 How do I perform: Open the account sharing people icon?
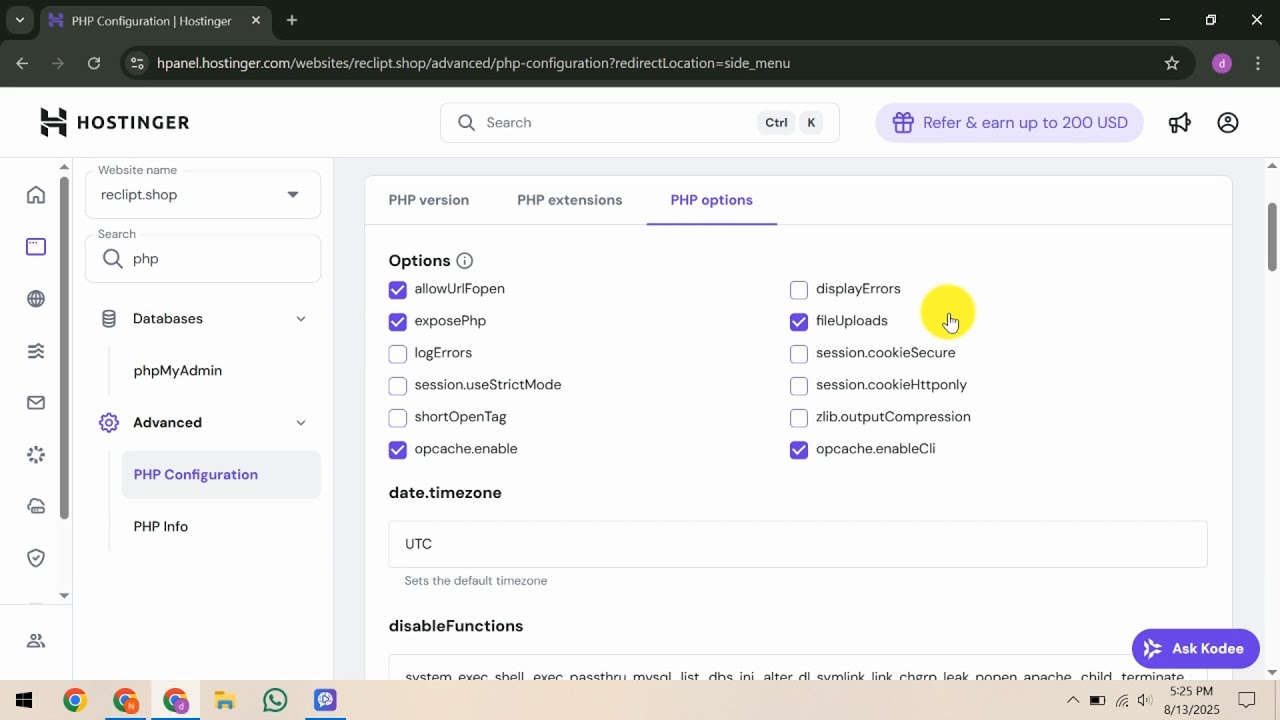[36, 641]
